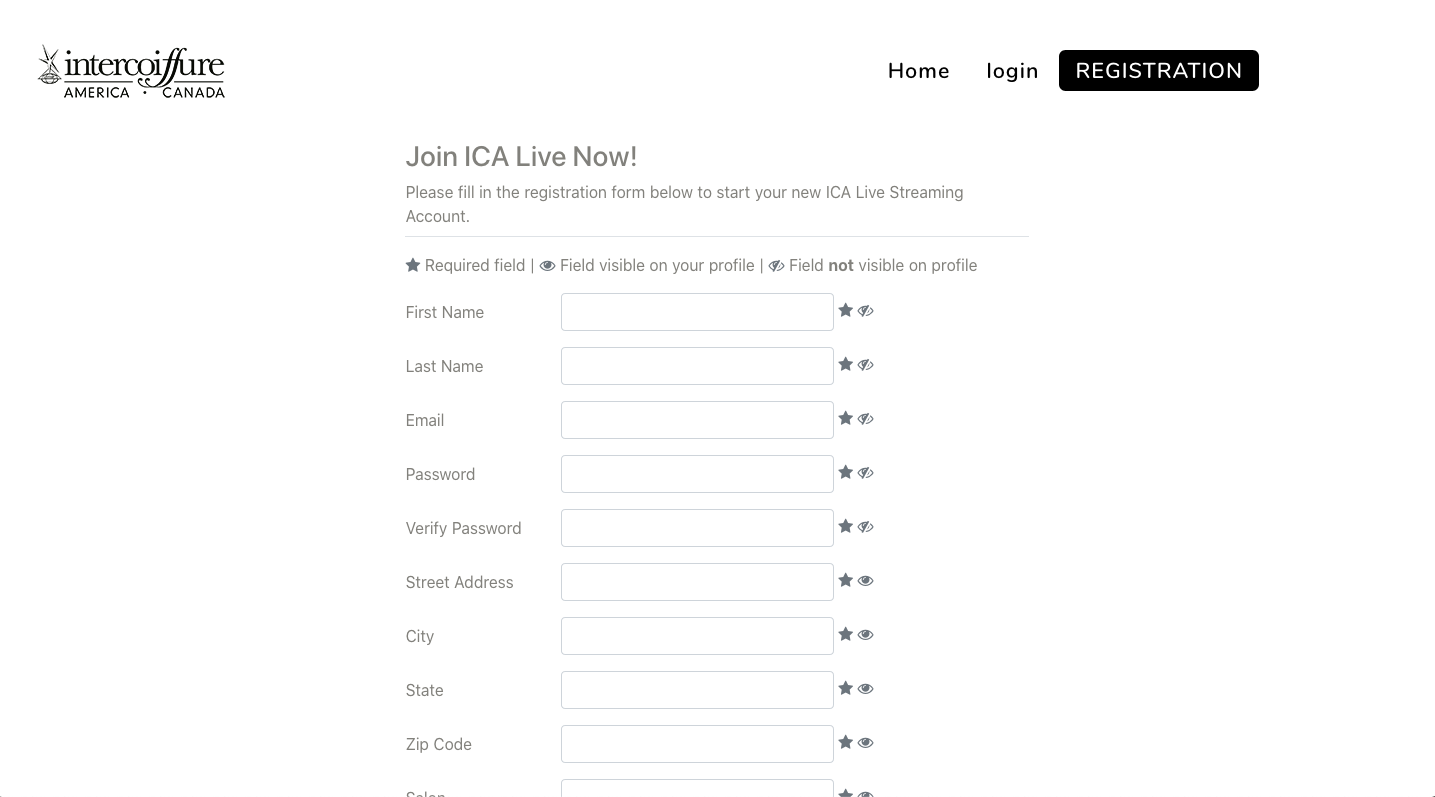Screen dimensions: 1435x797
Task: Focus the Last Name input field
Action: pyautogui.click(x=697, y=366)
